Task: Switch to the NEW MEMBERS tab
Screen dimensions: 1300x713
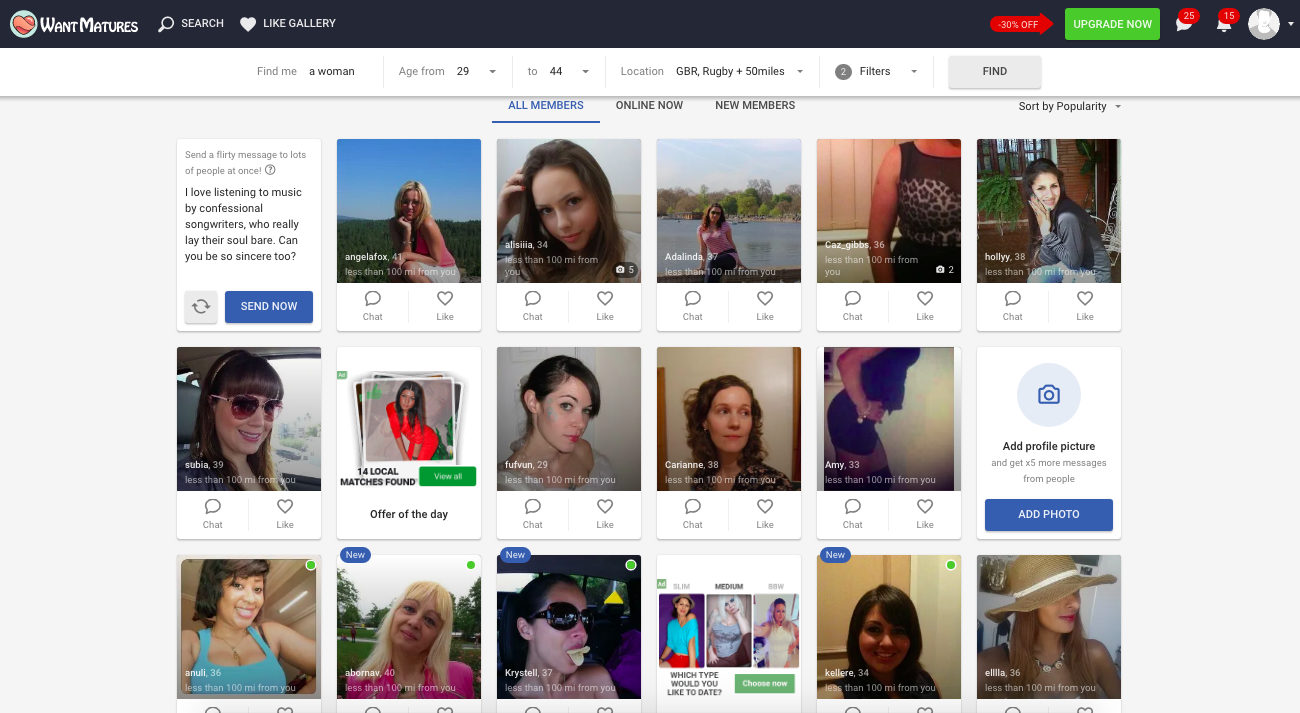Action: pos(755,105)
